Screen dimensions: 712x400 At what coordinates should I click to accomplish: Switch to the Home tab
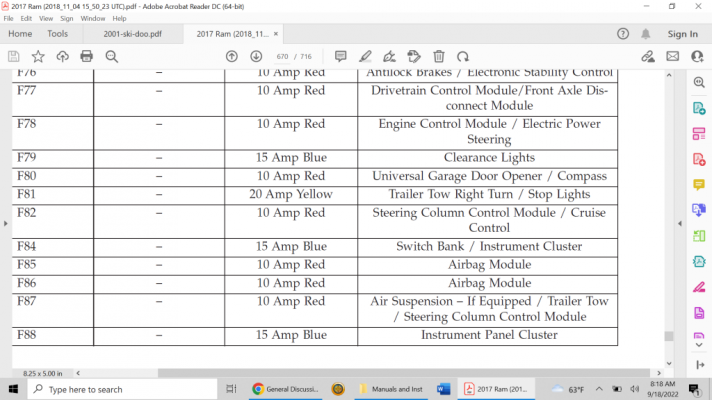(x=20, y=34)
